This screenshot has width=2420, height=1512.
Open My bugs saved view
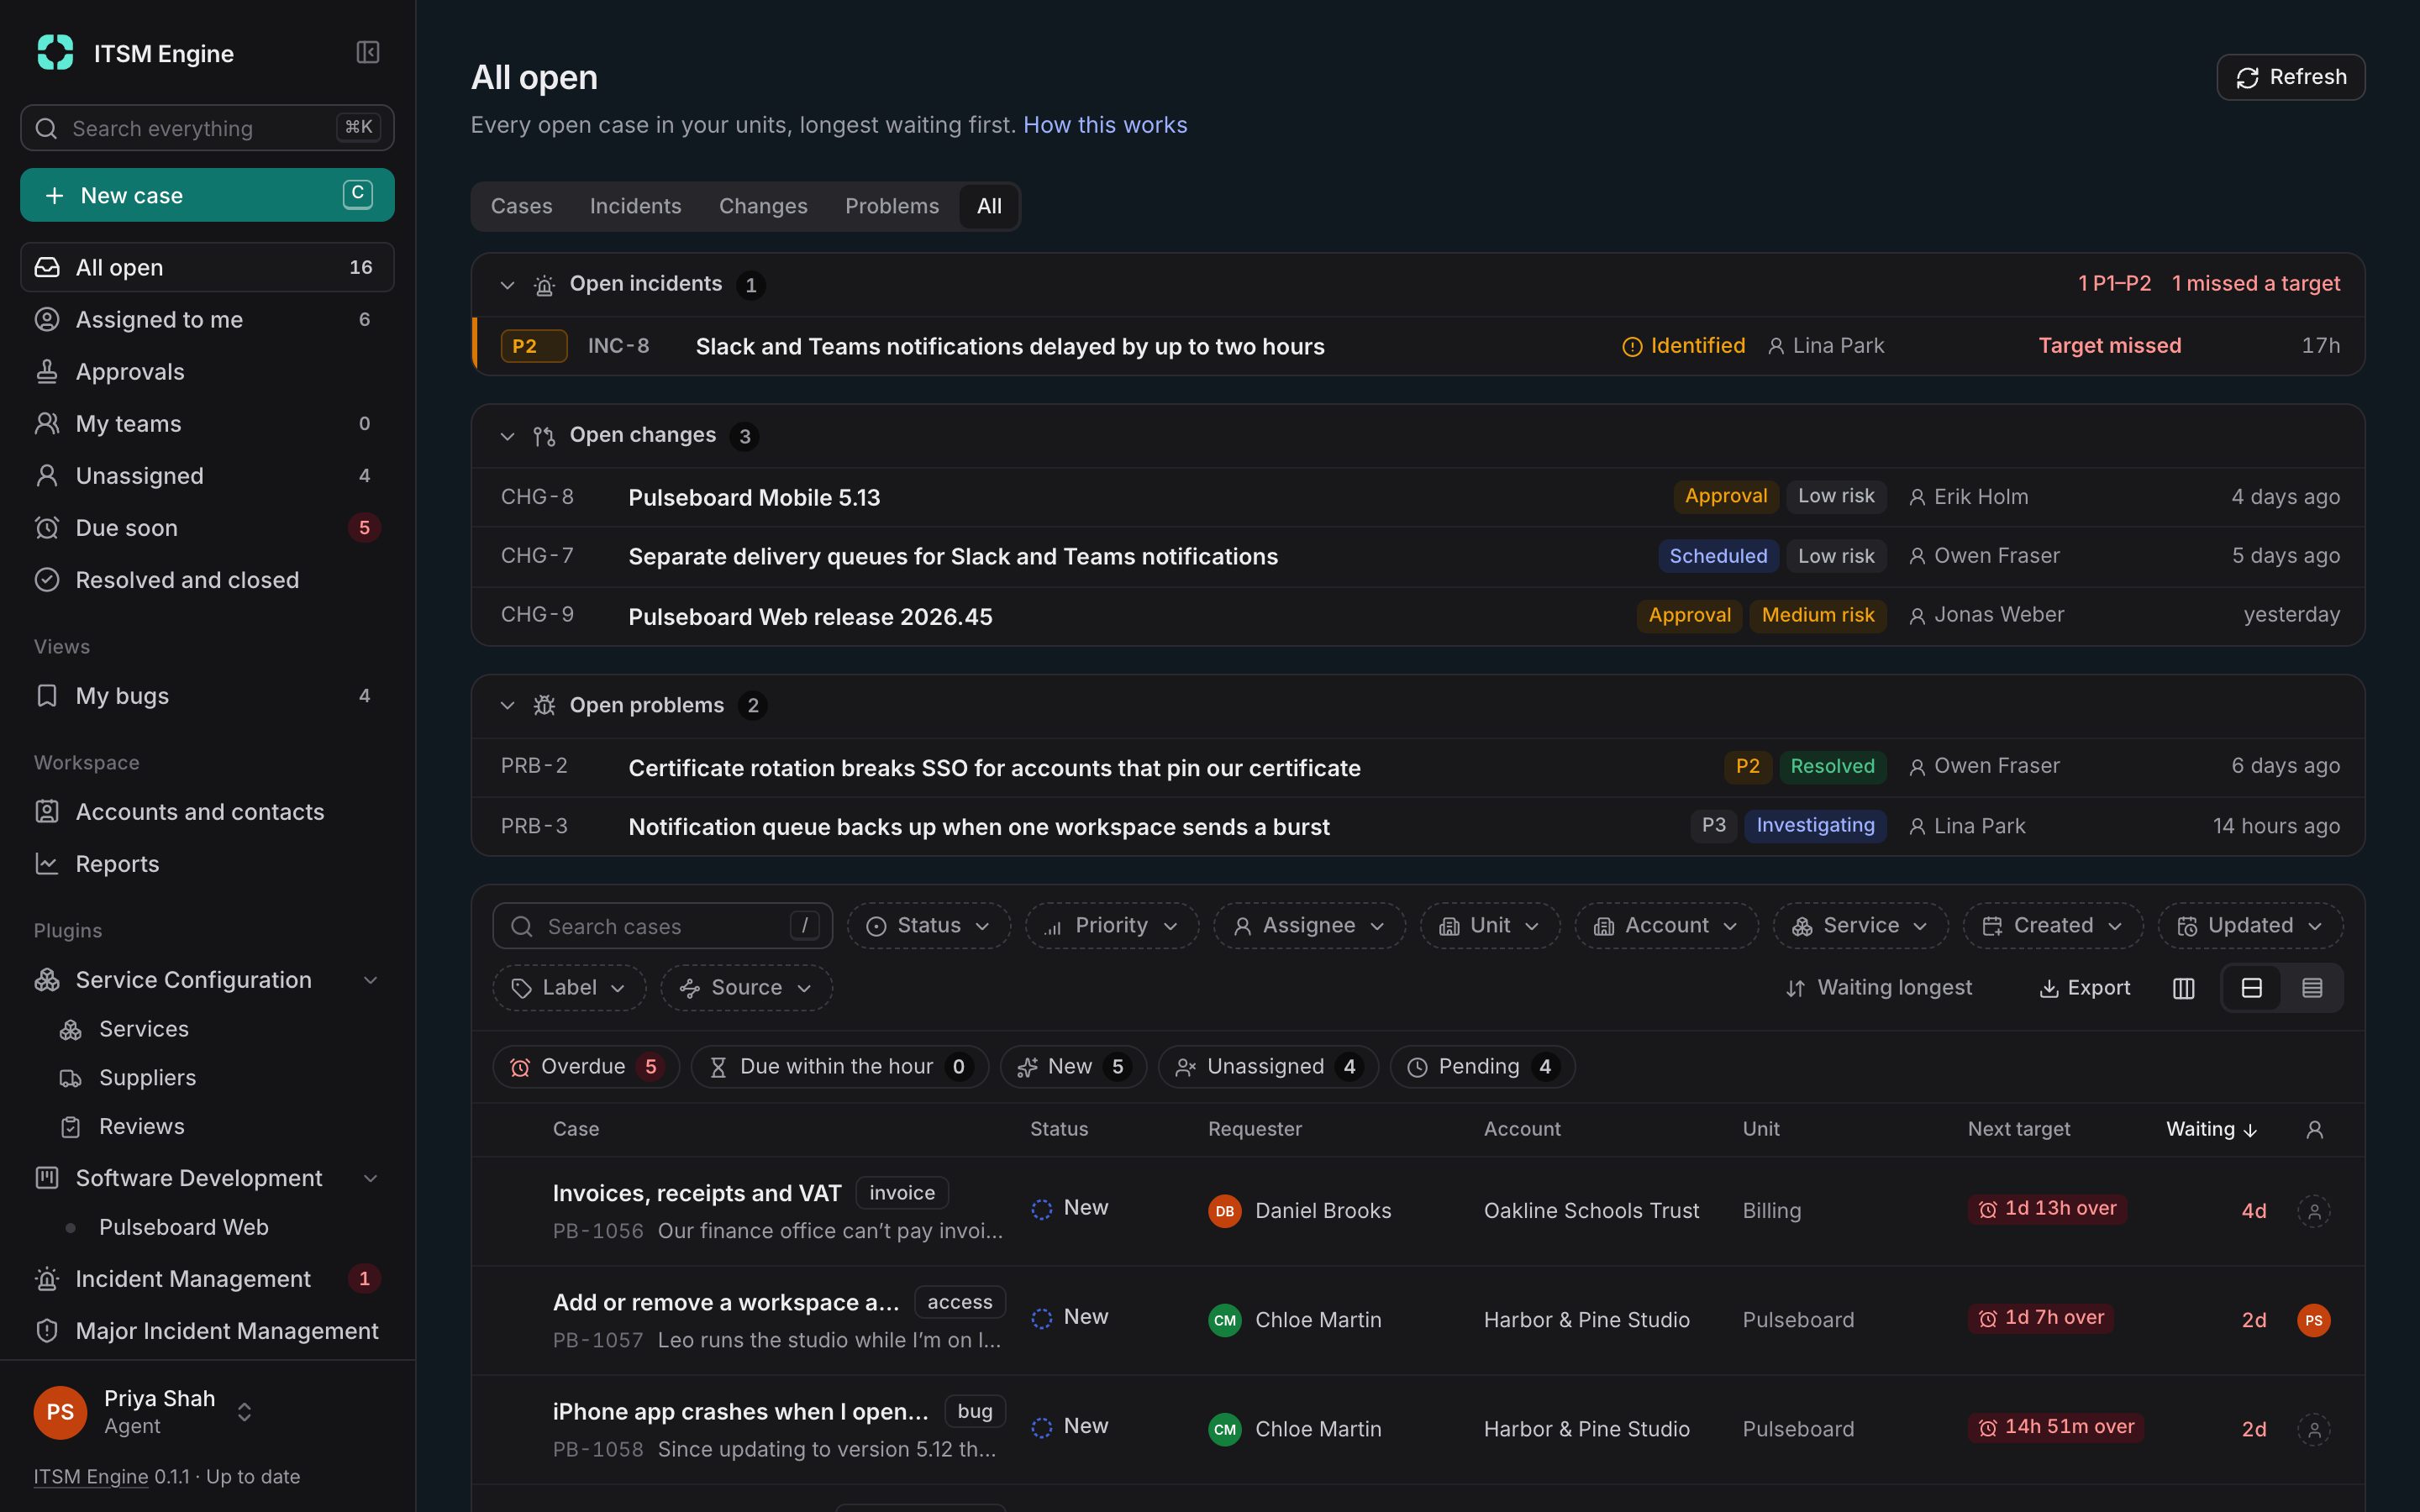tap(207, 696)
